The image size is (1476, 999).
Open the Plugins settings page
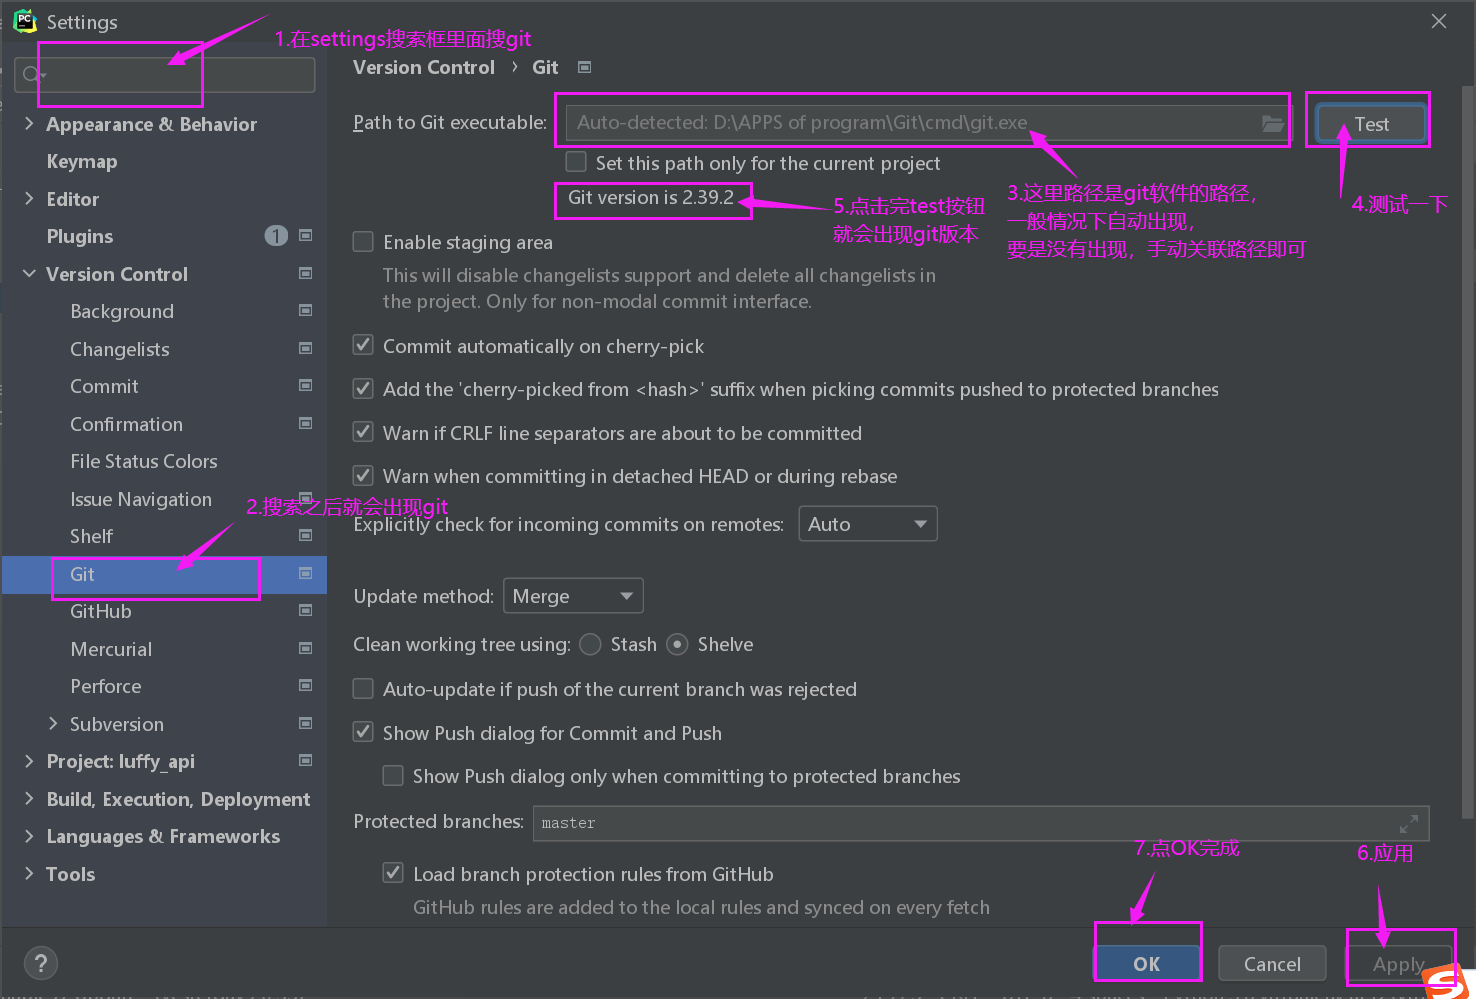(80, 236)
